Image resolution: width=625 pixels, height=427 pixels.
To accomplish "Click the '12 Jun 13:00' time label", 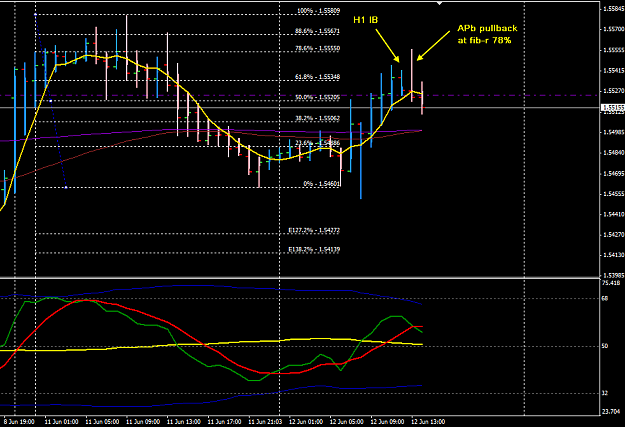I will [428, 422].
